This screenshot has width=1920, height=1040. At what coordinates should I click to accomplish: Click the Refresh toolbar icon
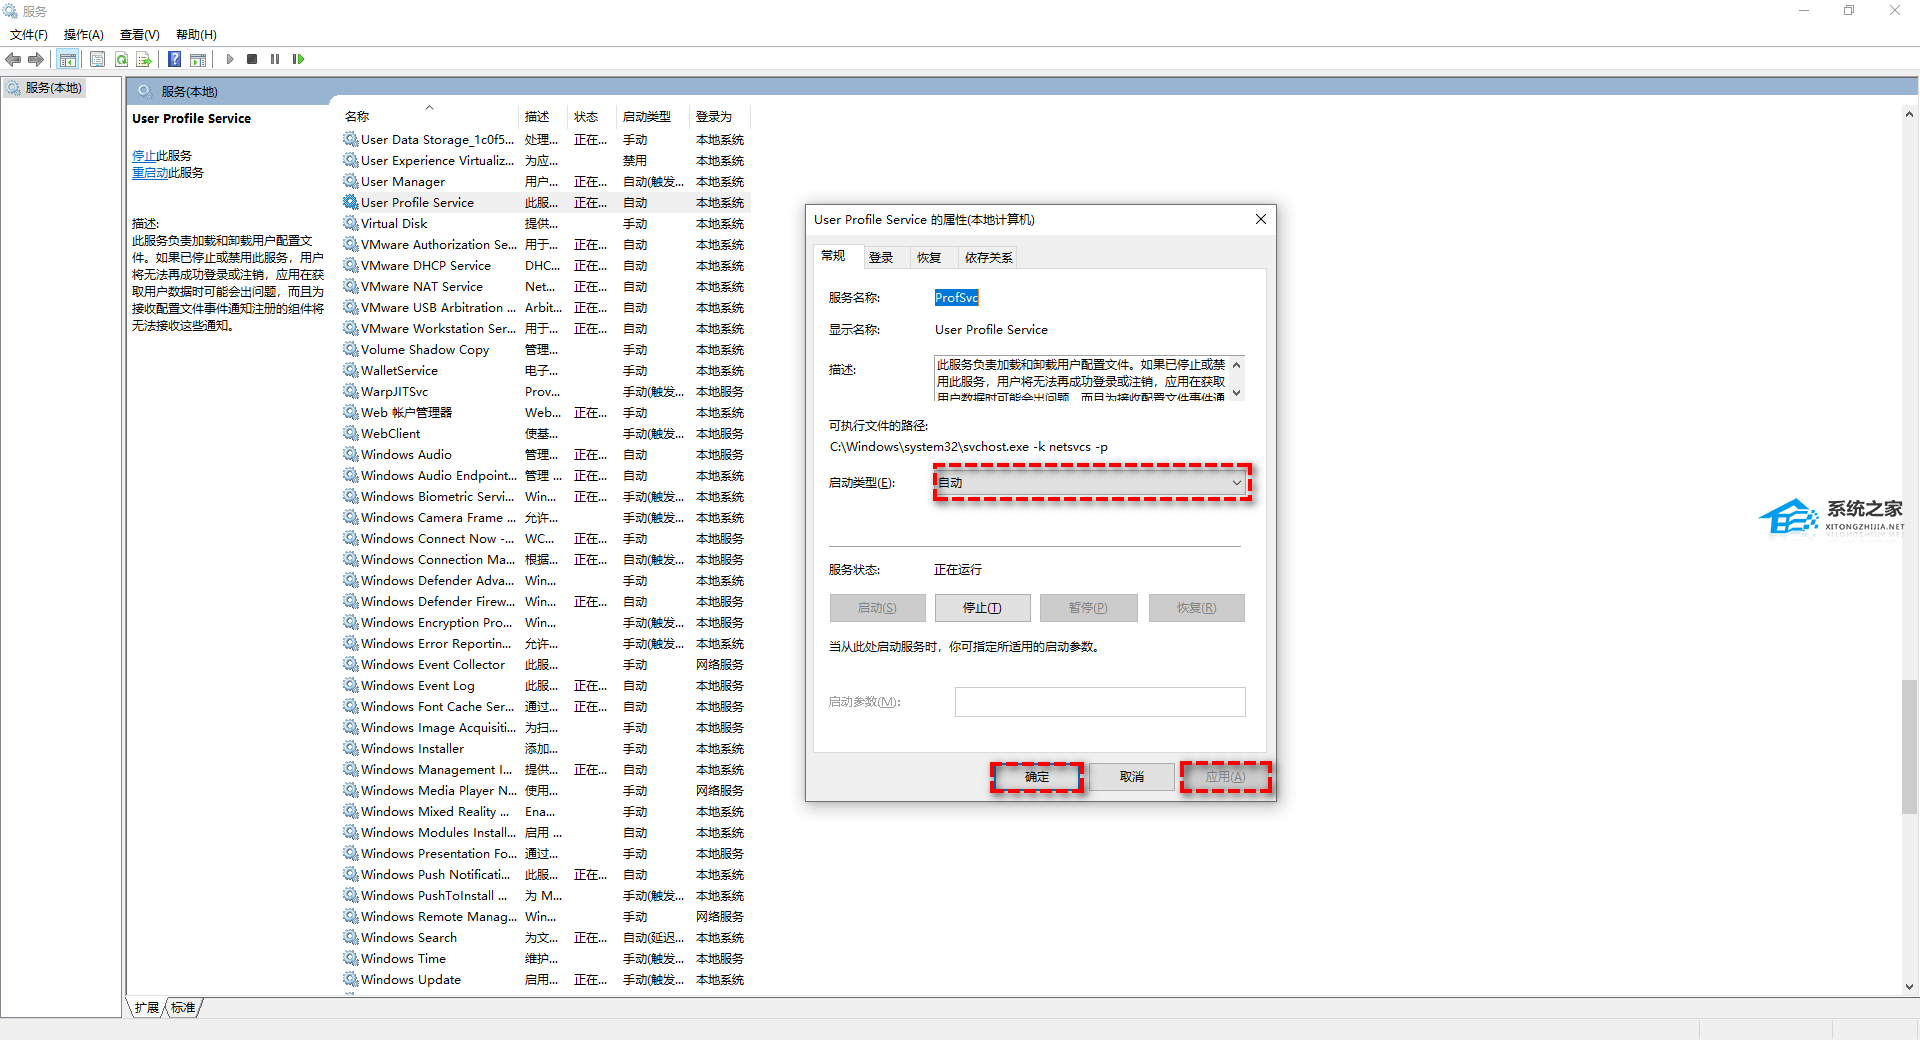tap(121, 59)
